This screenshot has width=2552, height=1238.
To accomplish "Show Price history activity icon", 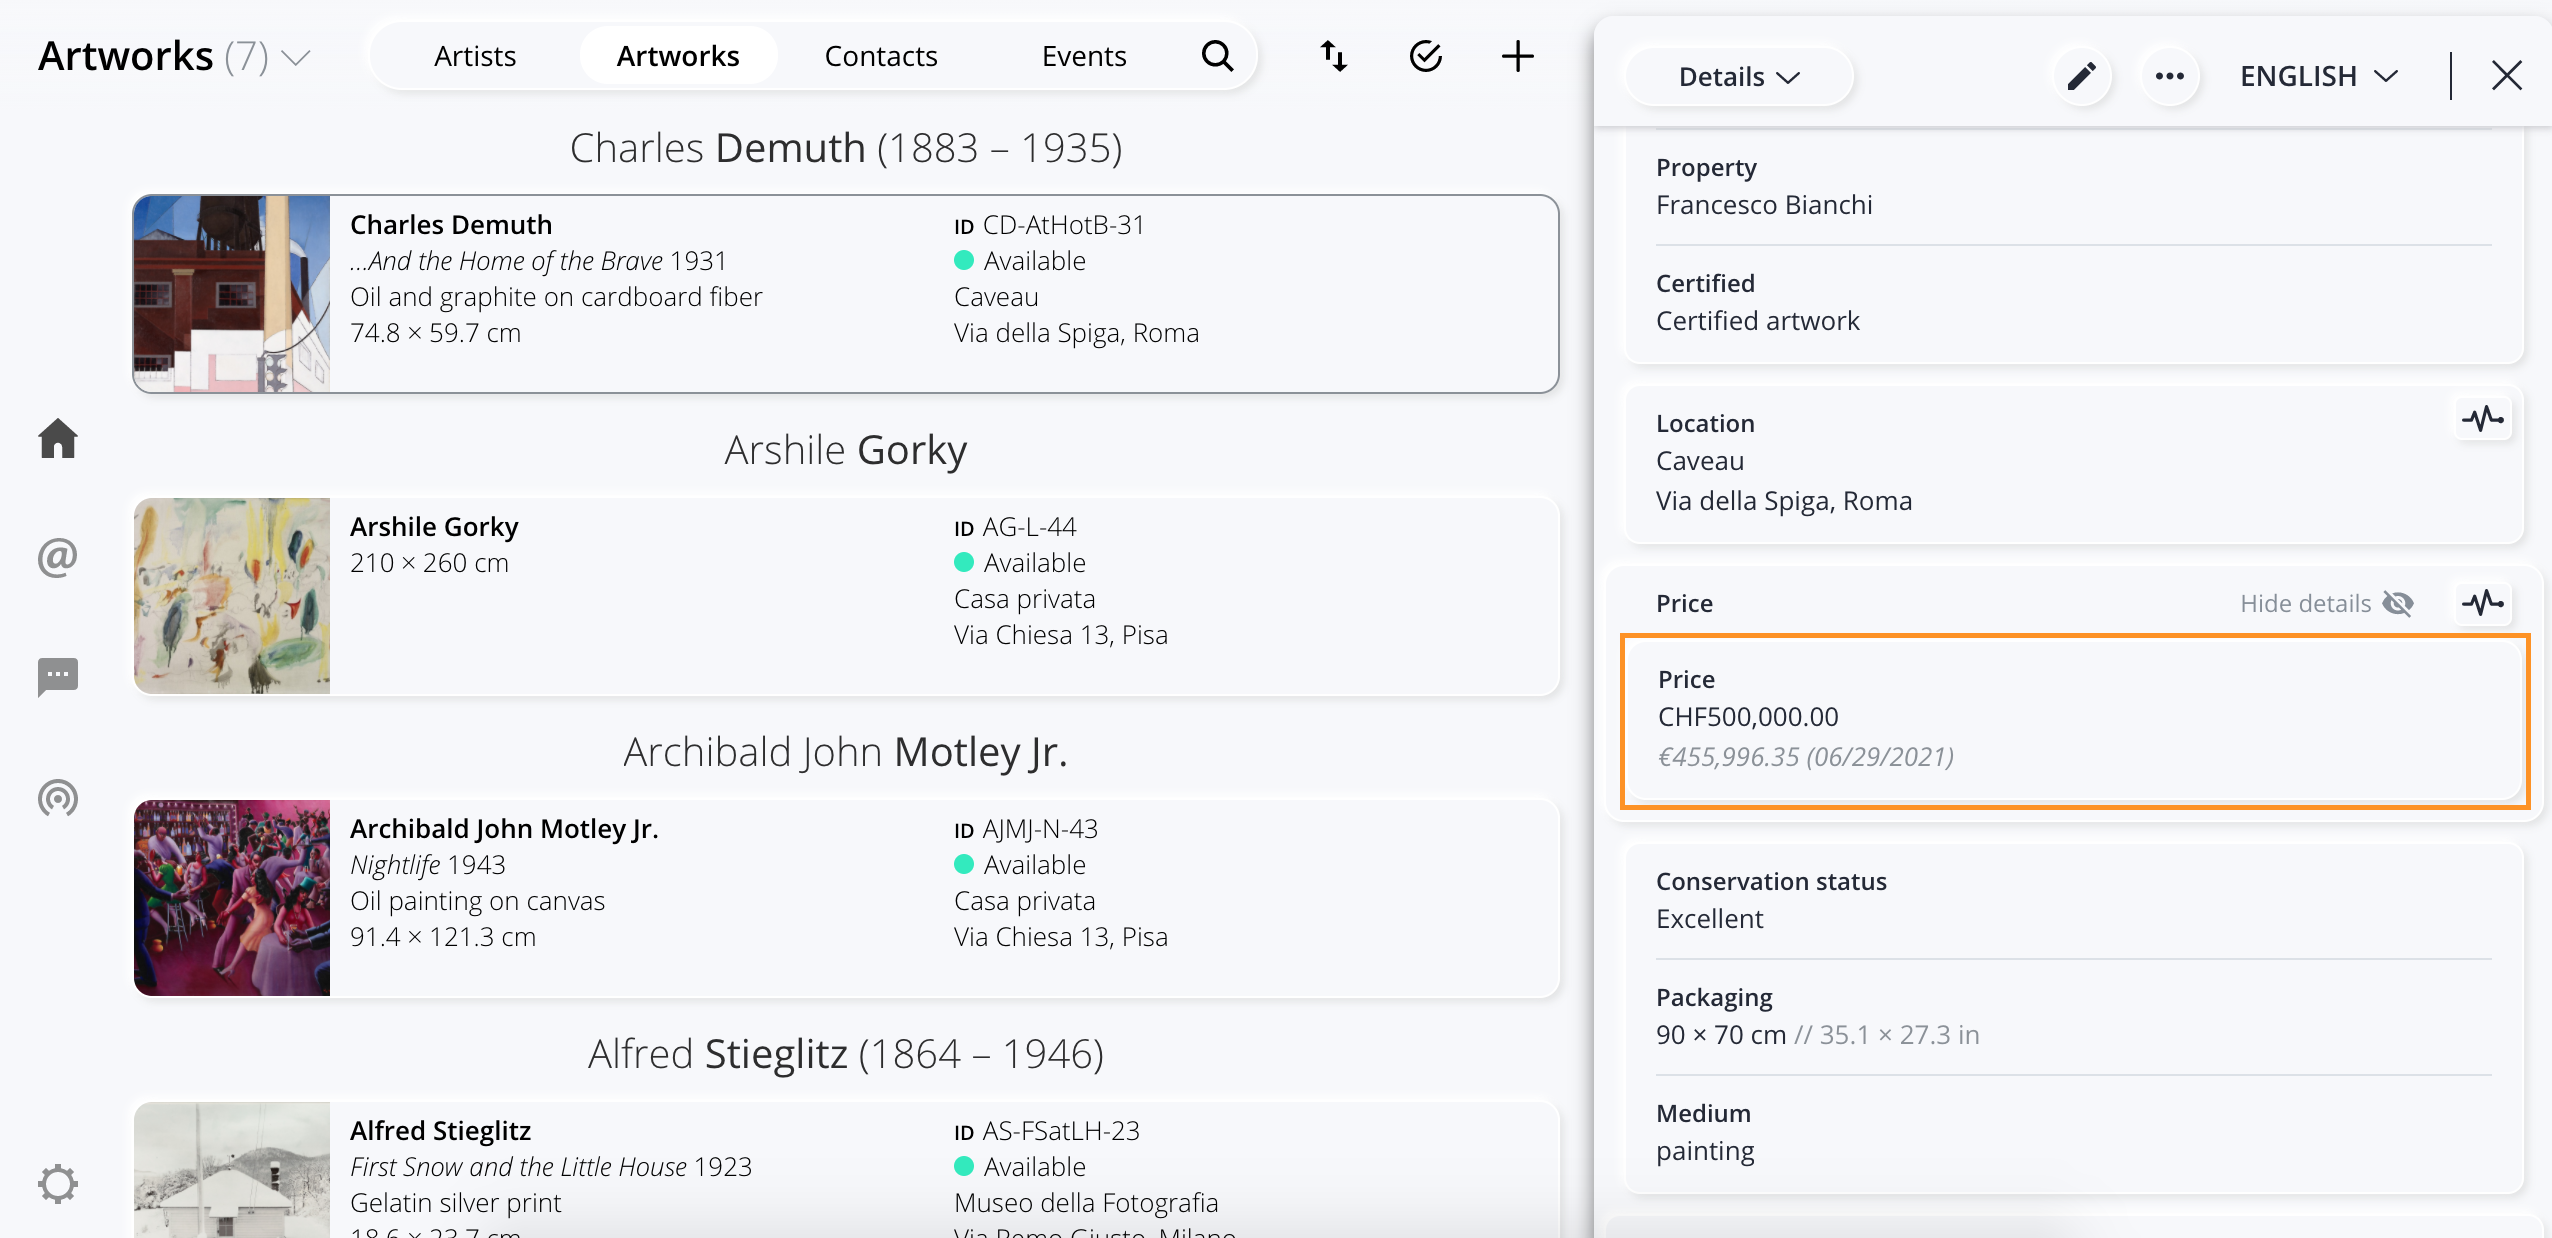I will pos(2483,603).
